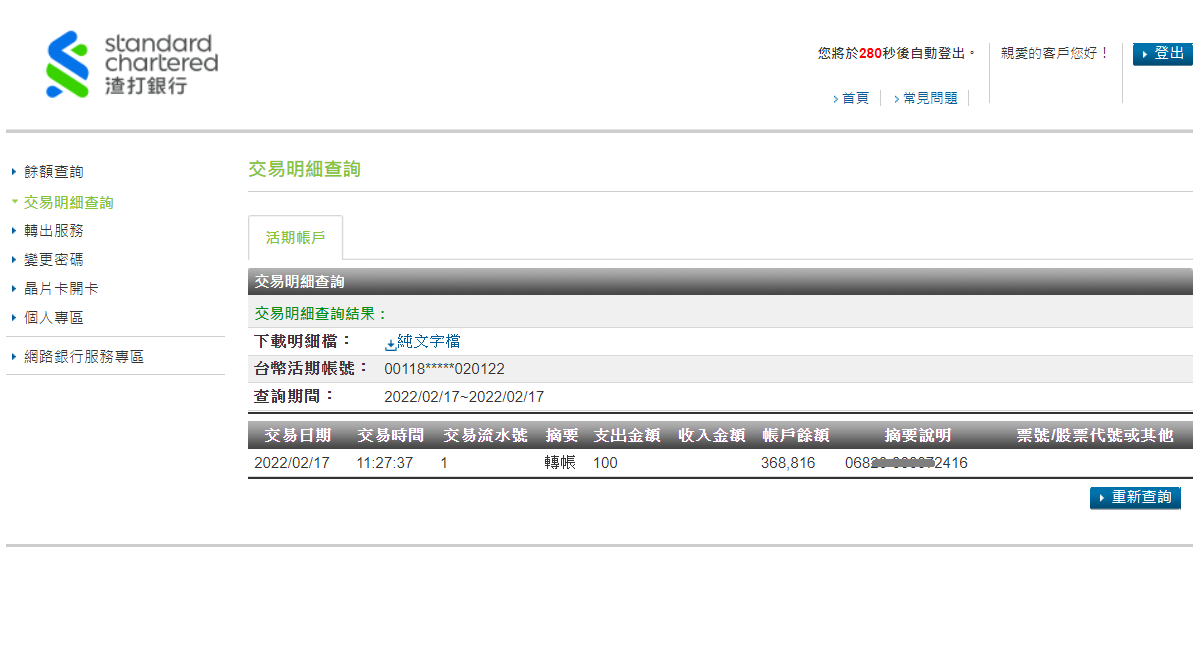Open 轉出服務 sidebar item
Viewport: 1198px width, 651px height.
pos(53,231)
